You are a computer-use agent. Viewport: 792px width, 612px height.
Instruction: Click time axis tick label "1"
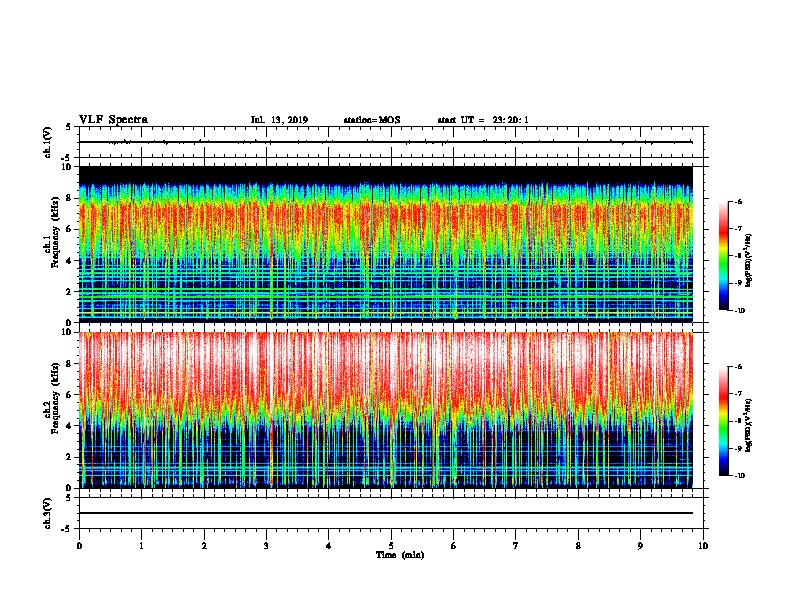point(142,546)
